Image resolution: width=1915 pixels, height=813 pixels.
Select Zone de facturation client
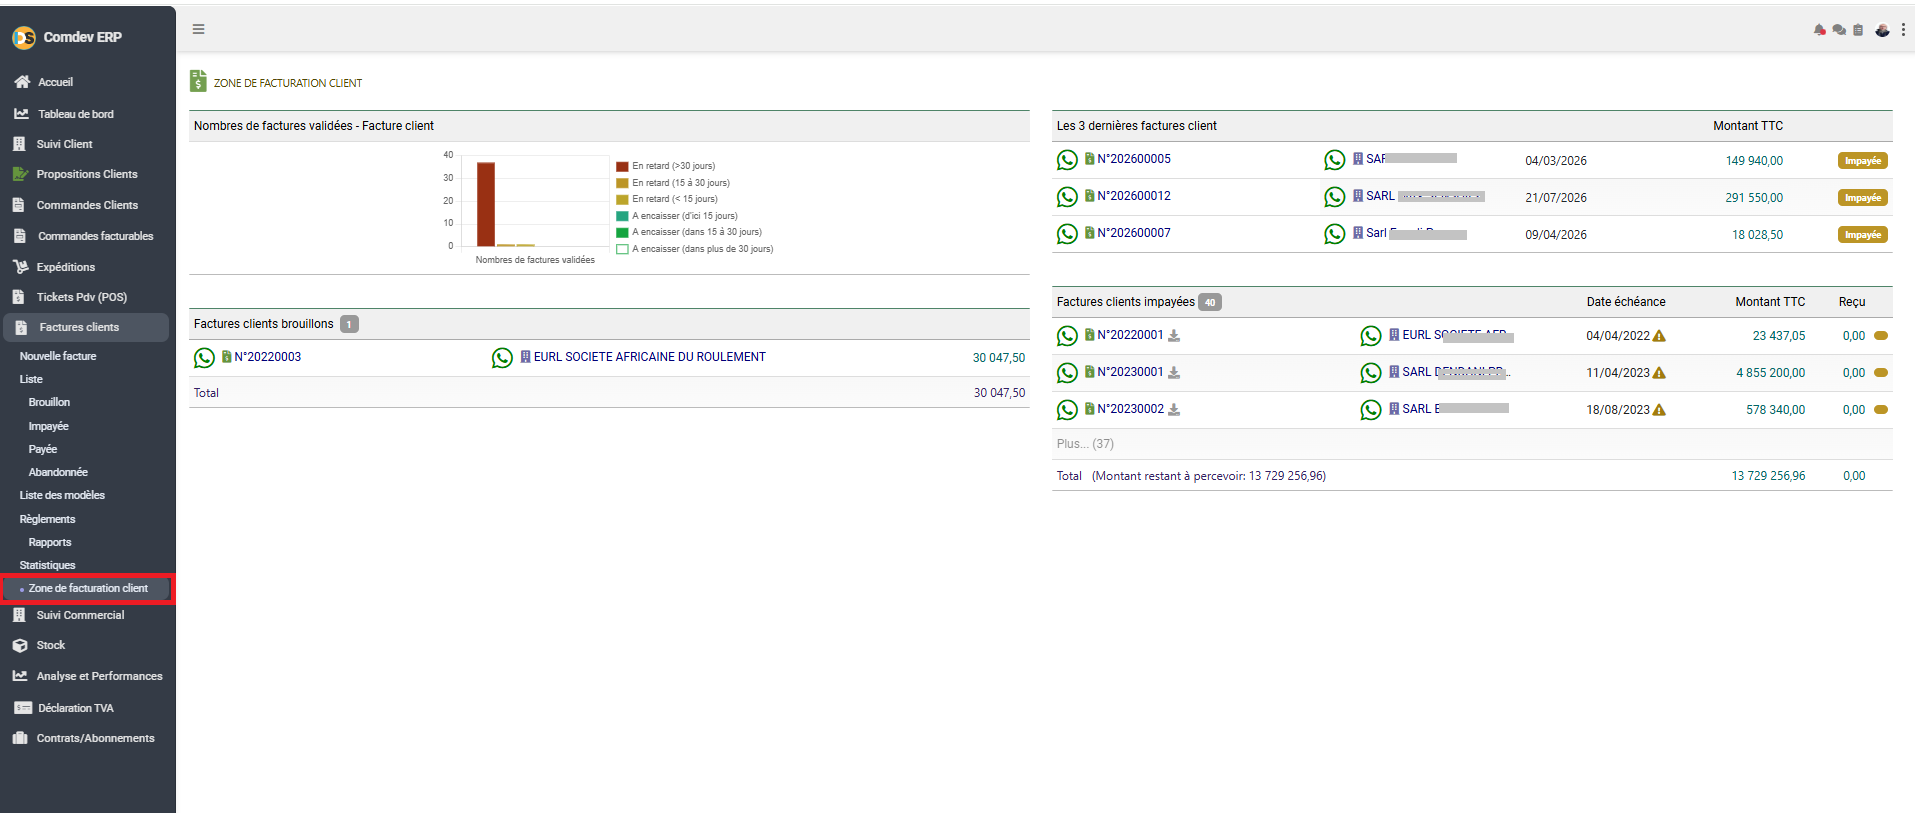coord(88,588)
